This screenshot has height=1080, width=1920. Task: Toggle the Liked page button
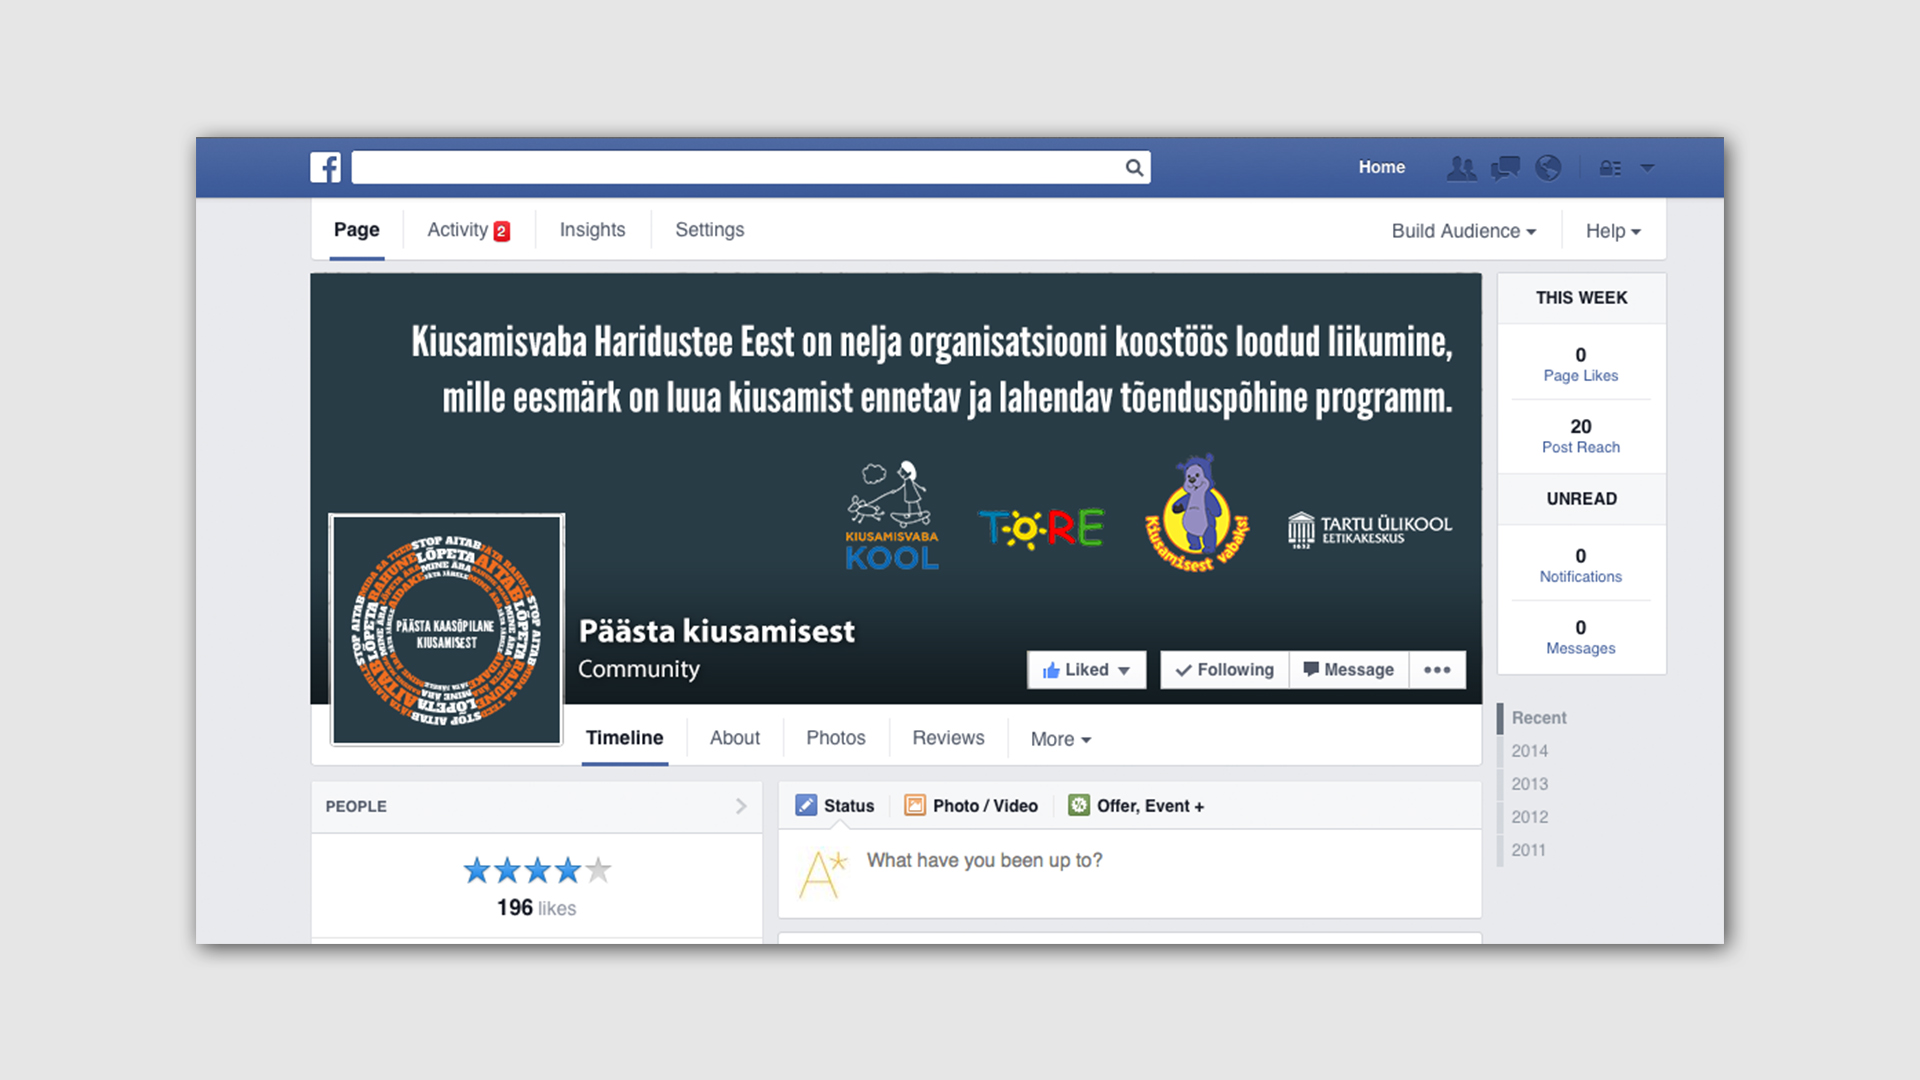[1086, 670]
